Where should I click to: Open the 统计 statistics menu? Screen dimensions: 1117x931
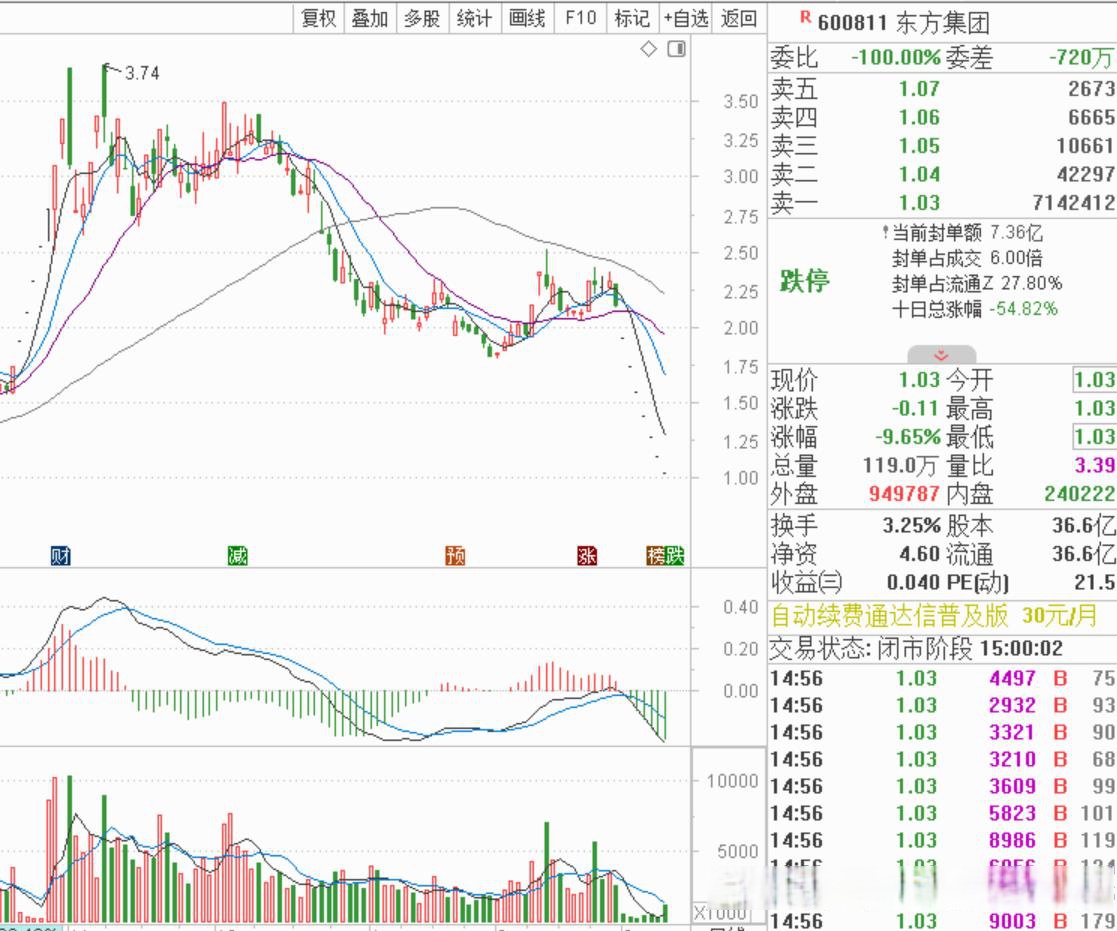474,18
